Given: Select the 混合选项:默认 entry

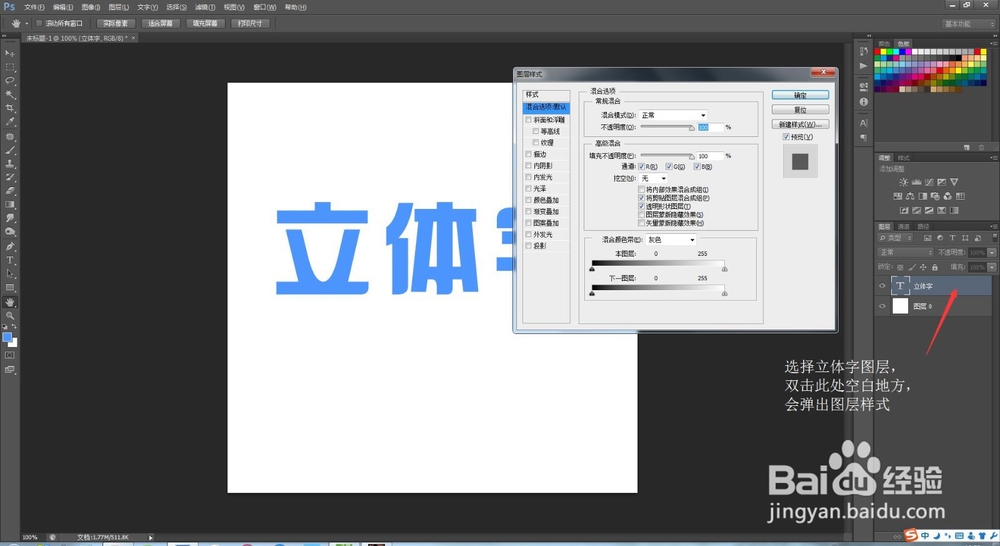Looking at the screenshot, I should [x=546, y=107].
